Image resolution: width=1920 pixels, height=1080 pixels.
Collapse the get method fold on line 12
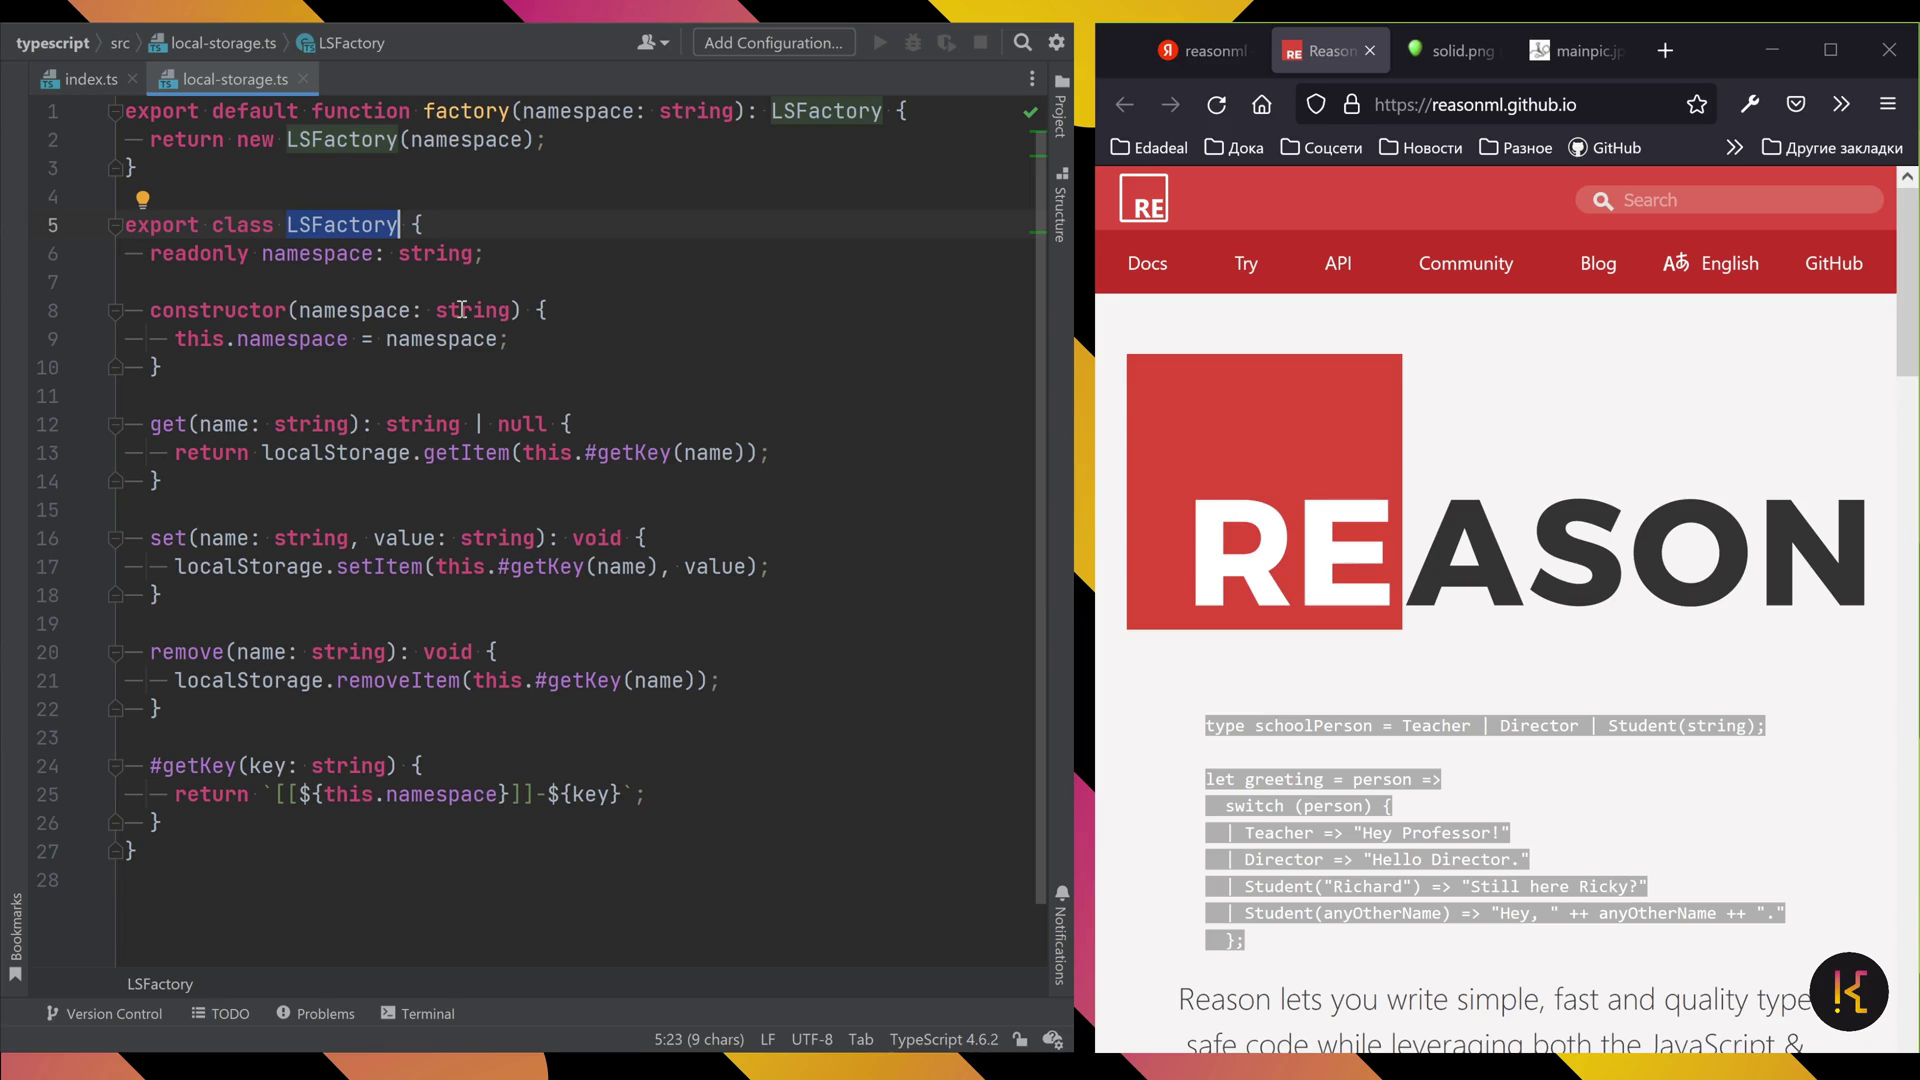pos(115,425)
